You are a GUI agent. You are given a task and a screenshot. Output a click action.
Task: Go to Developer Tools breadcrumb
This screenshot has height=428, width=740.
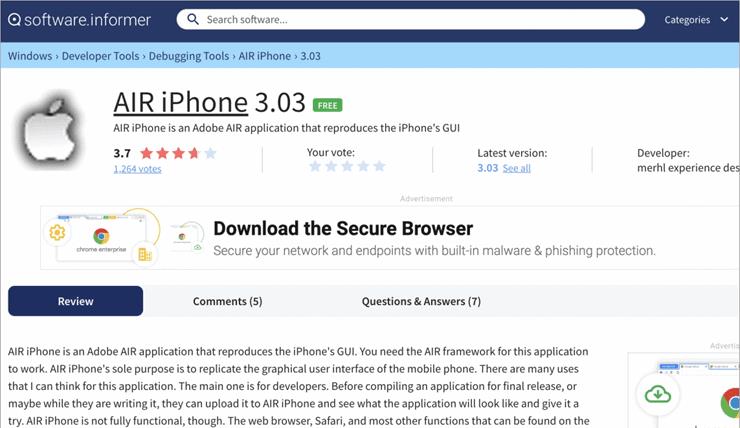[101, 56]
